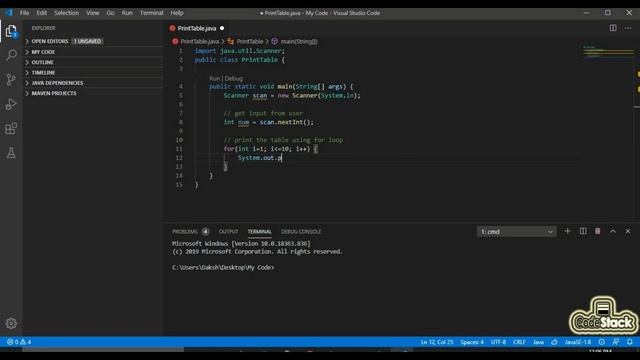Split the terminal panel
This screenshot has height=360, width=640.
click(x=583, y=231)
